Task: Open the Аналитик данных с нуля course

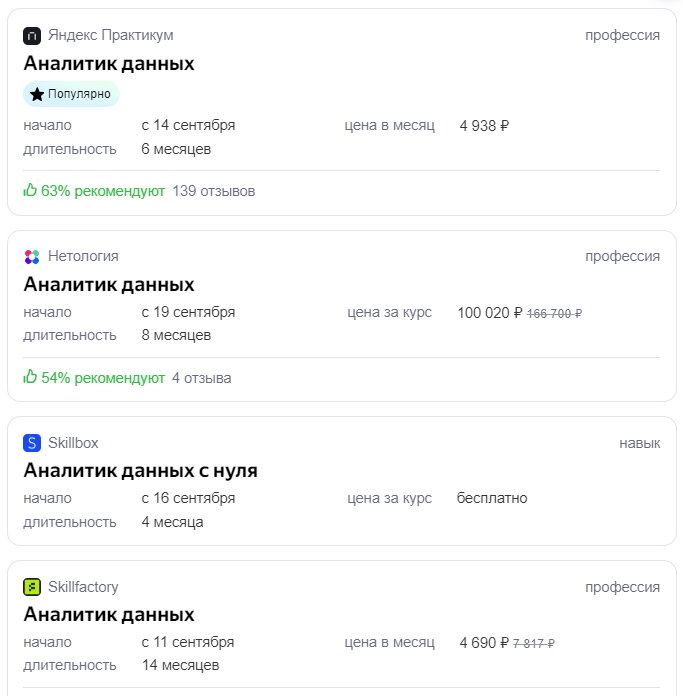Action: point(141,470)
